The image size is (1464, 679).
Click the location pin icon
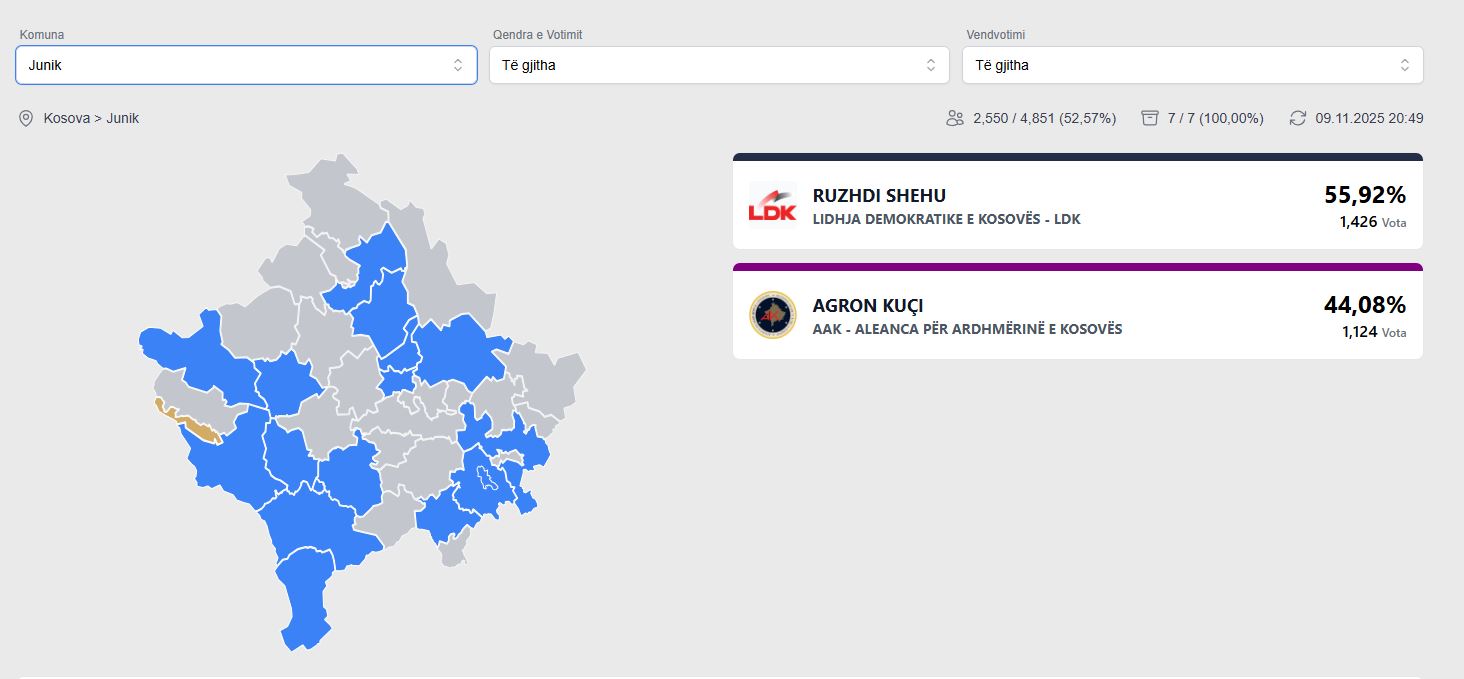(26, 118)
